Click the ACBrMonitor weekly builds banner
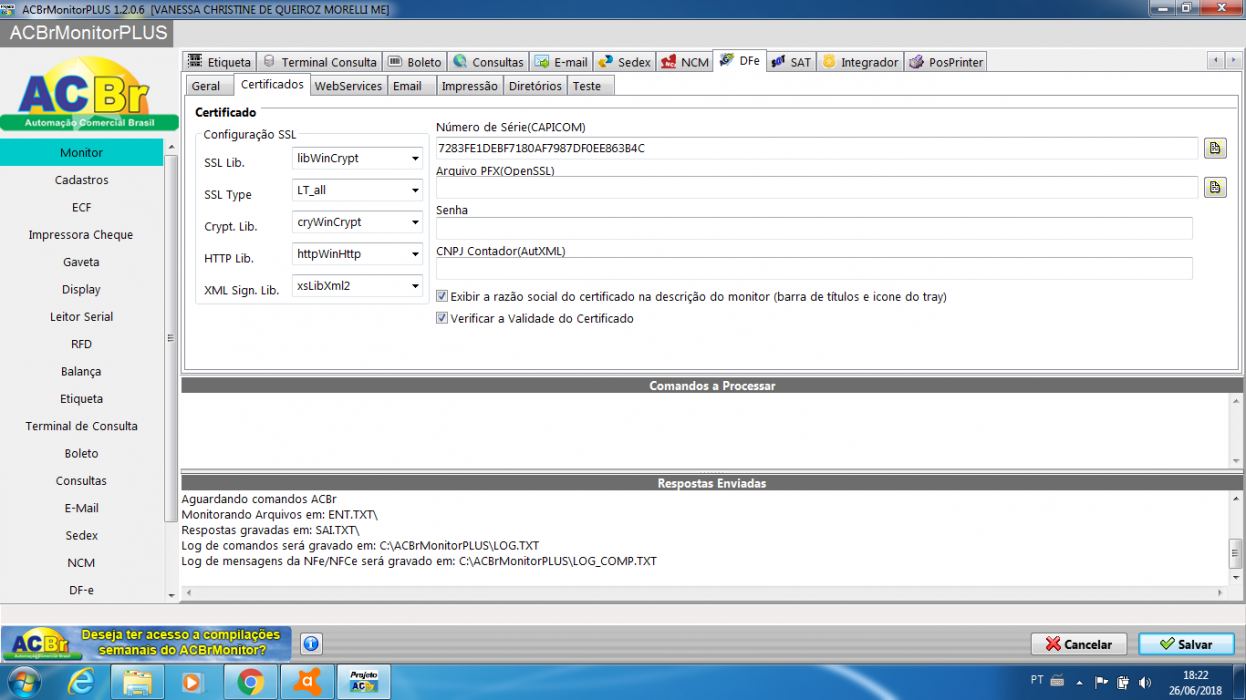 (x=146, y=643)
